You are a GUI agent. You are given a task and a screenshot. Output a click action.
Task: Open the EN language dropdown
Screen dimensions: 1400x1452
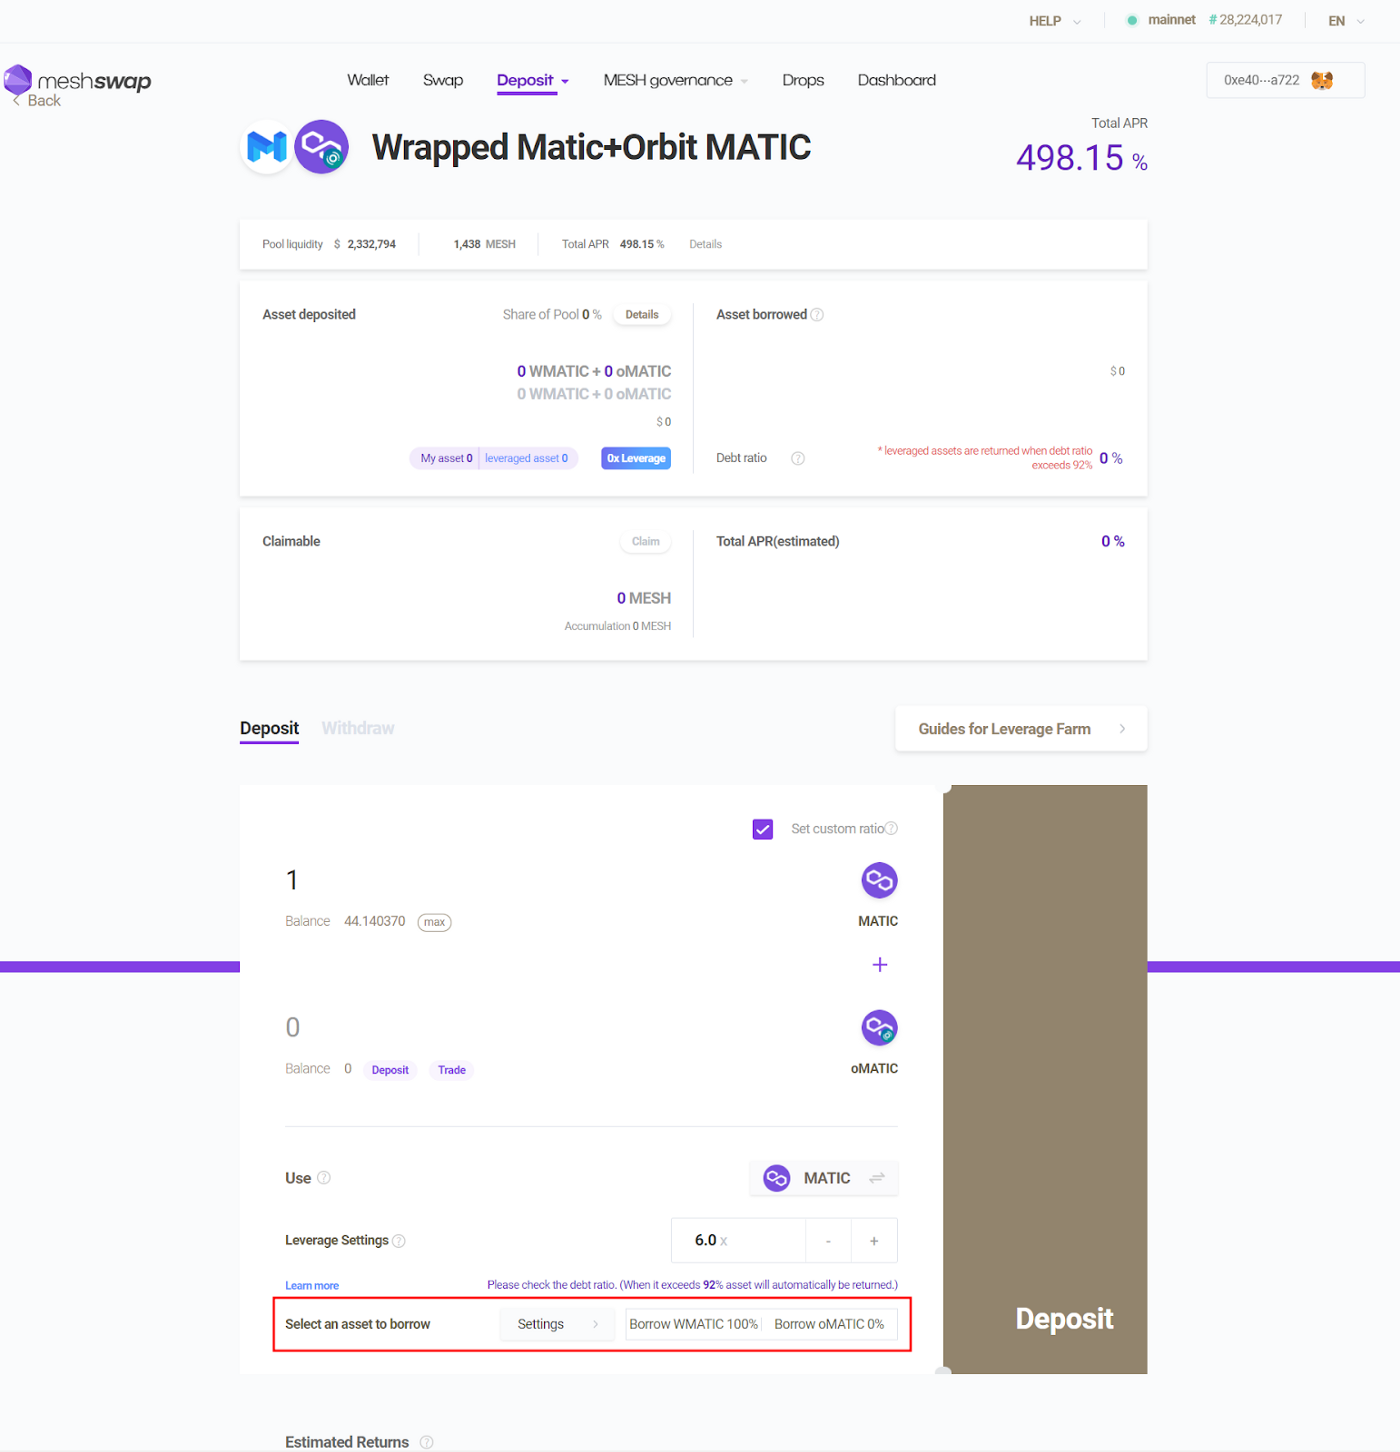pos(1346,21)
